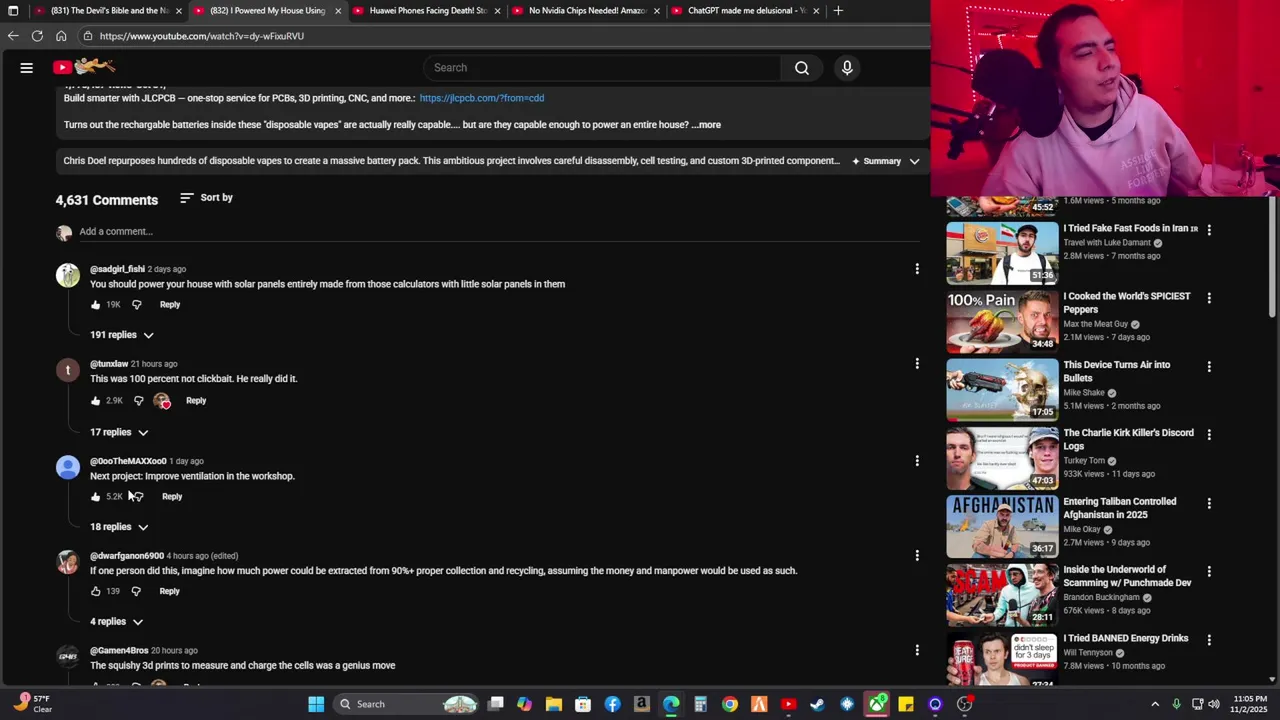Expand the 4 replies thread

pos(116,622)
